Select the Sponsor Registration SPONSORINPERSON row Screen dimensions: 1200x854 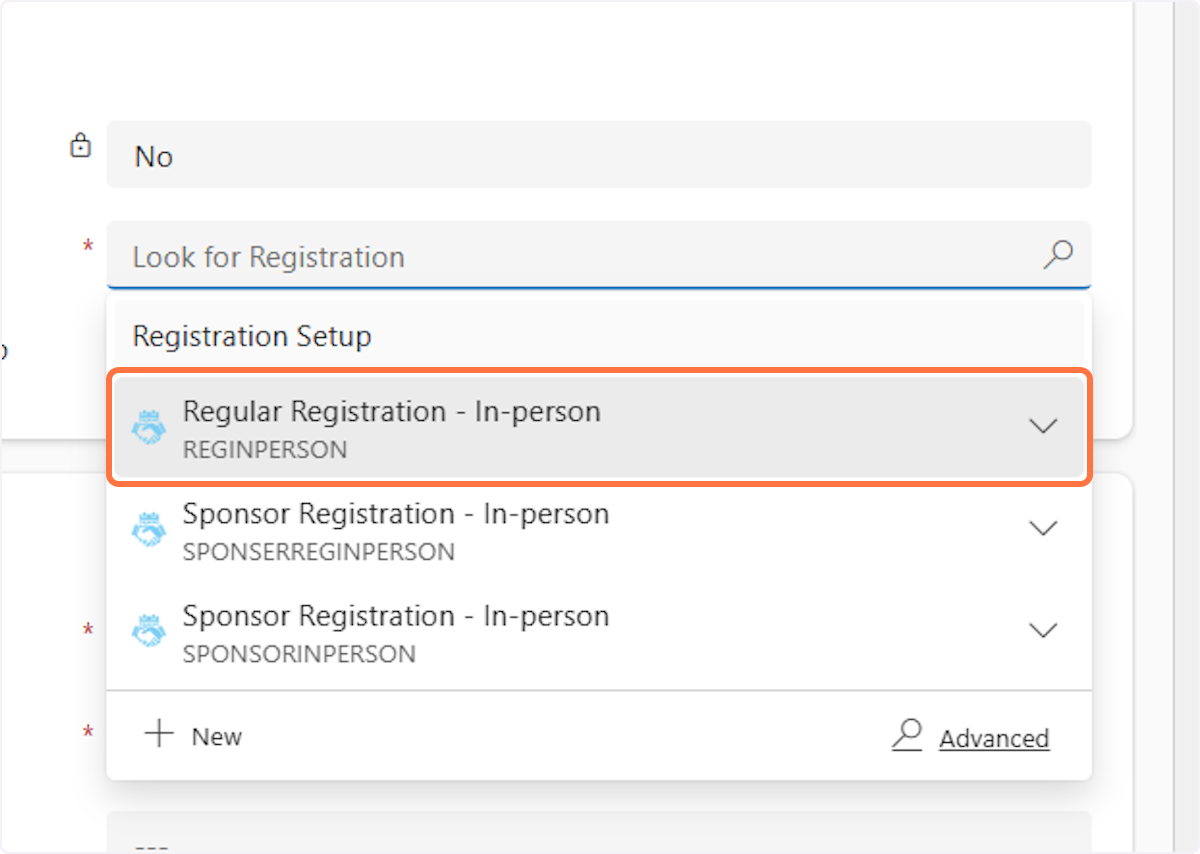500,632
